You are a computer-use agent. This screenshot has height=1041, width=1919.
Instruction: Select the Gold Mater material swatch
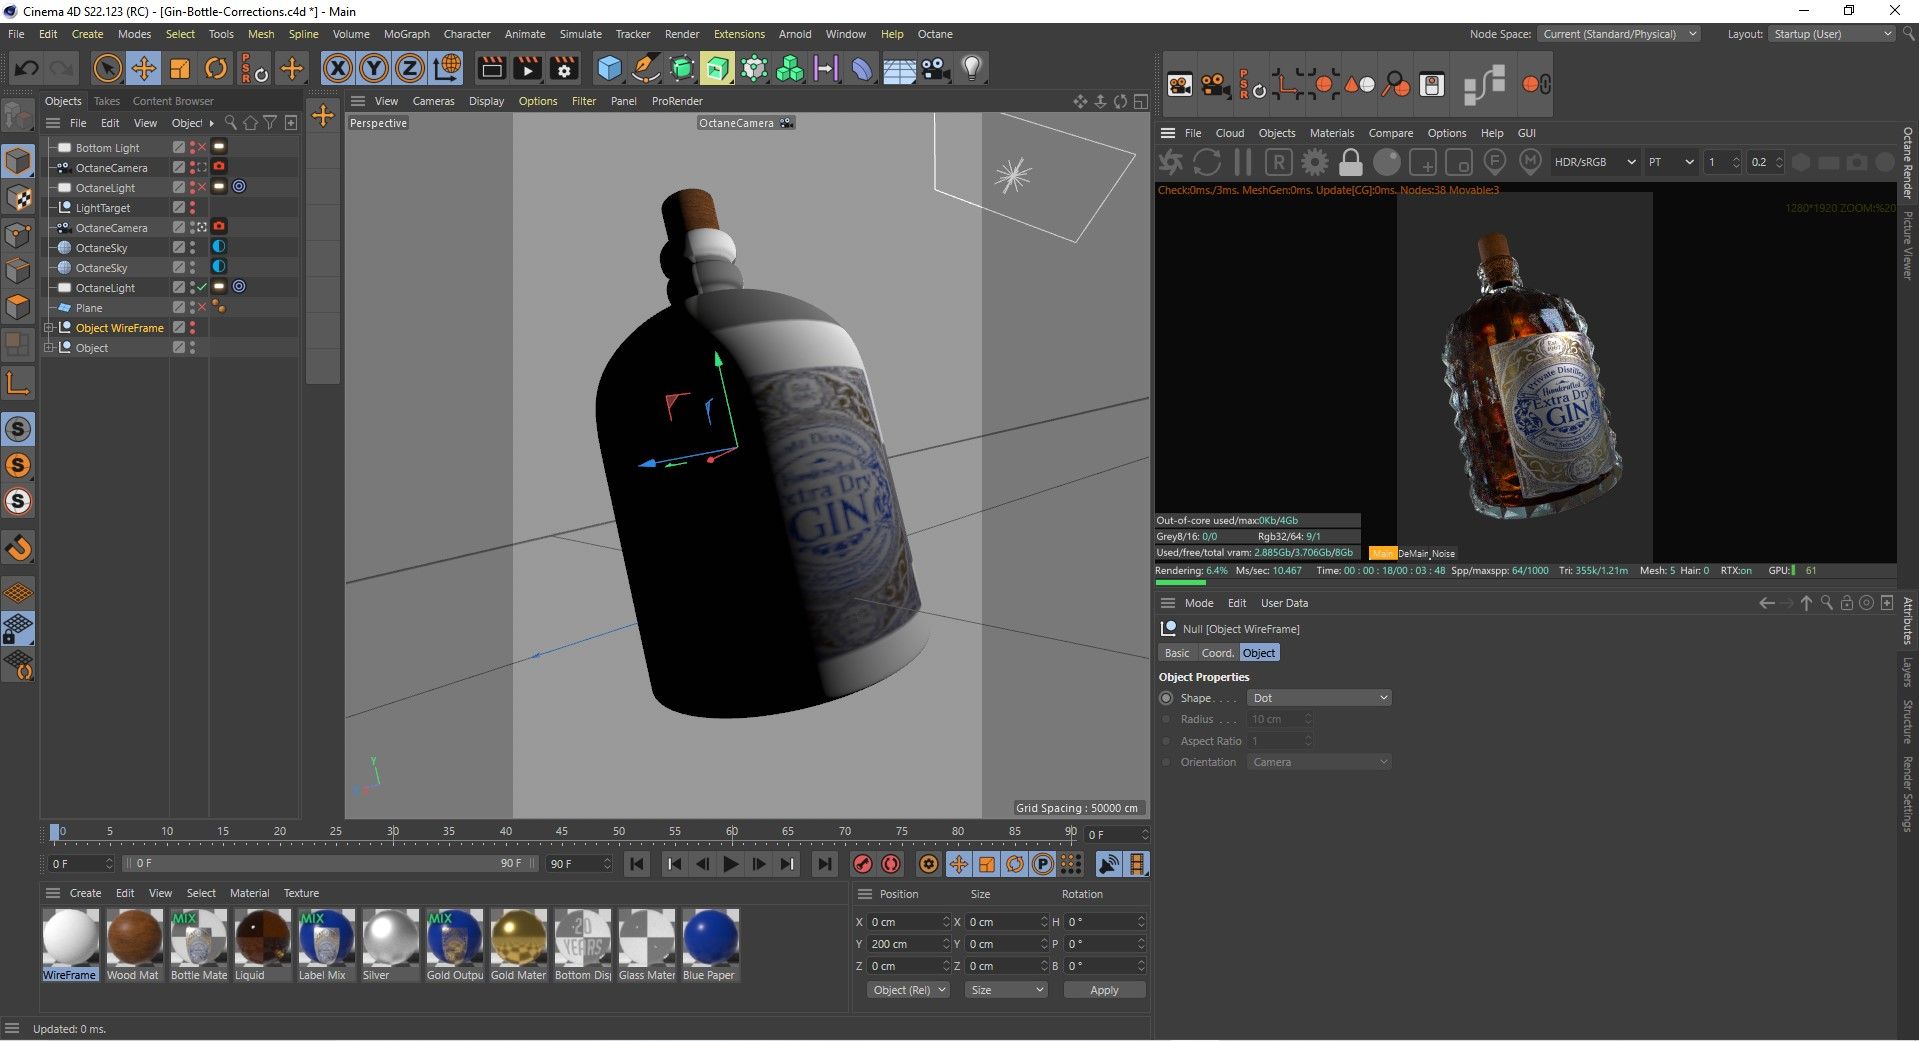click(x=518, y=945)
